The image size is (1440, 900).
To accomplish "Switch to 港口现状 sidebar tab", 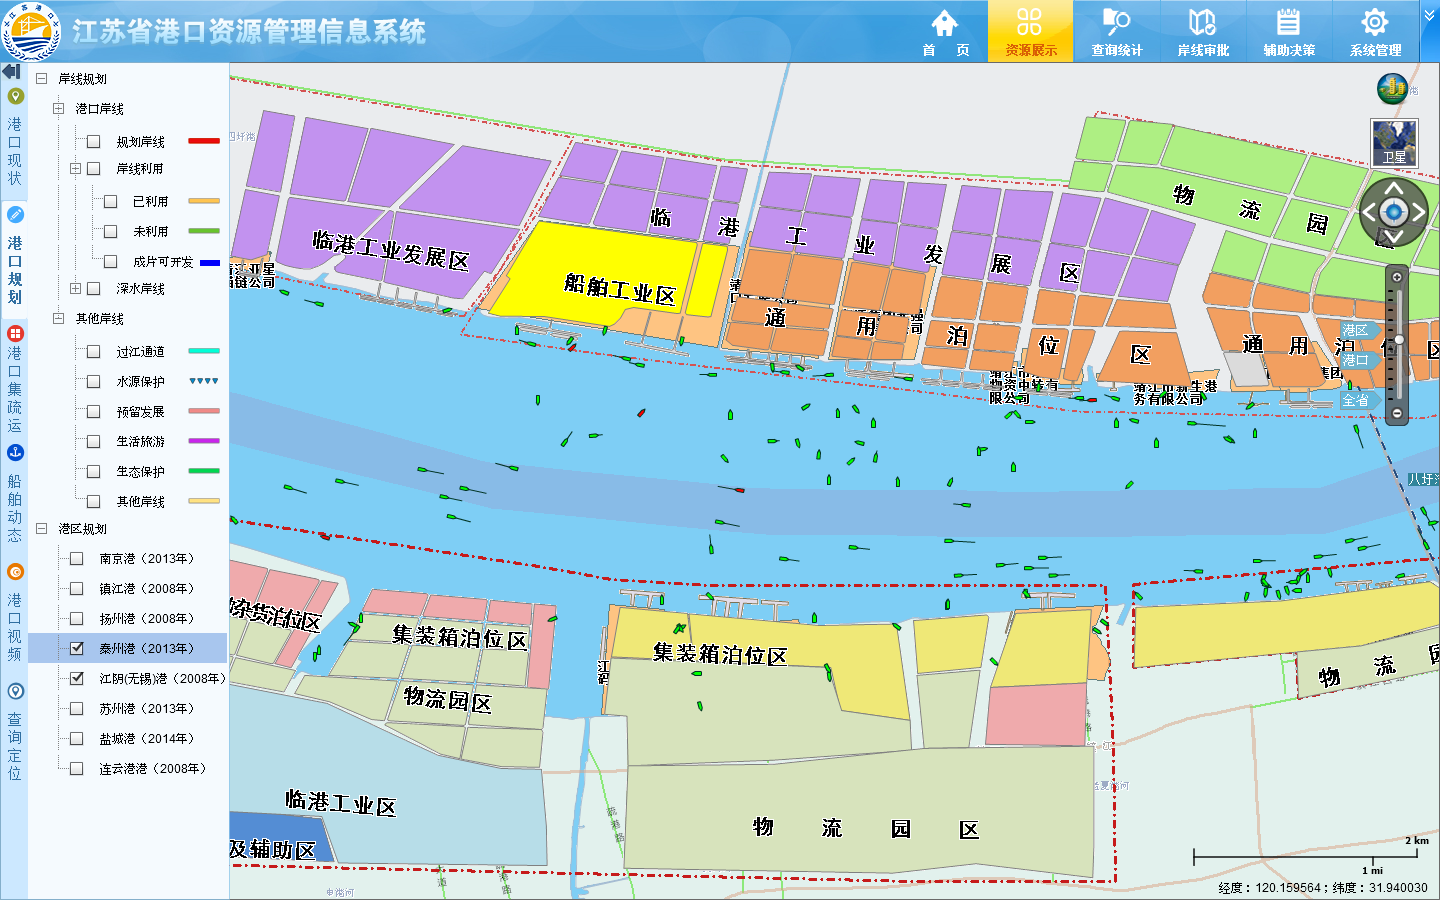I will [x=15, y=138].
